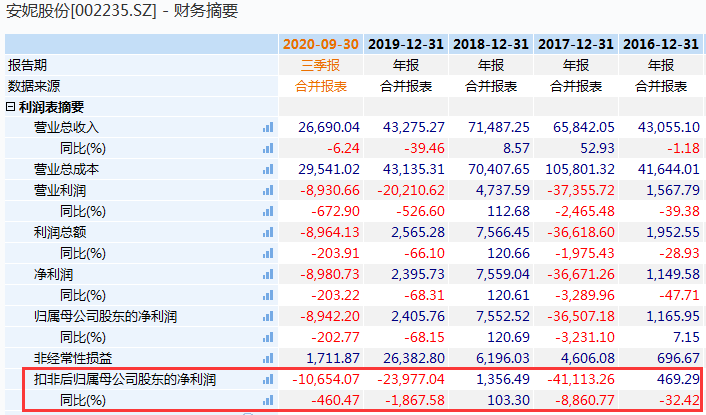Select the 2016-12-31 column header
706x415 pixels.
(x=661, y=44)
